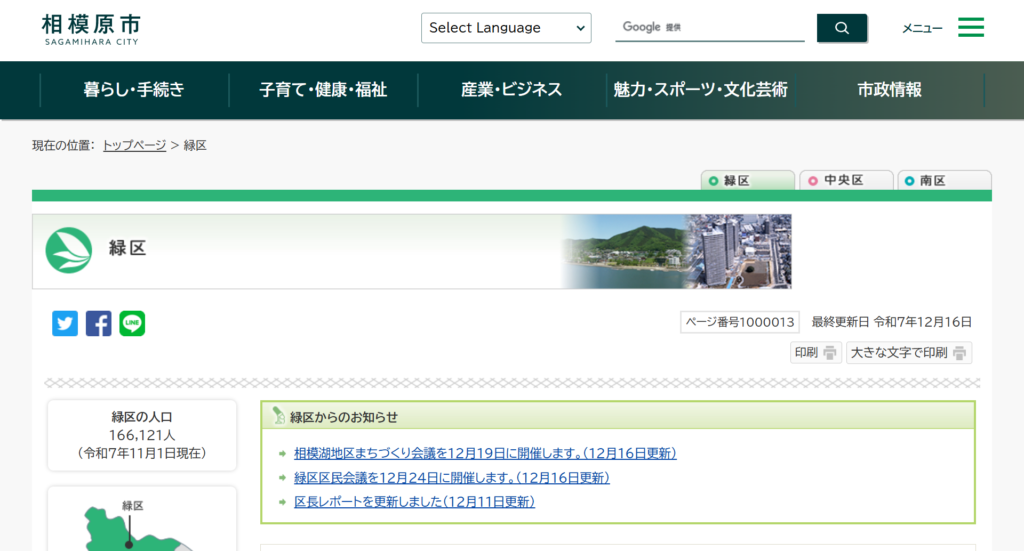Open the 市政情報 navigation menu

[x=889, y=90]
